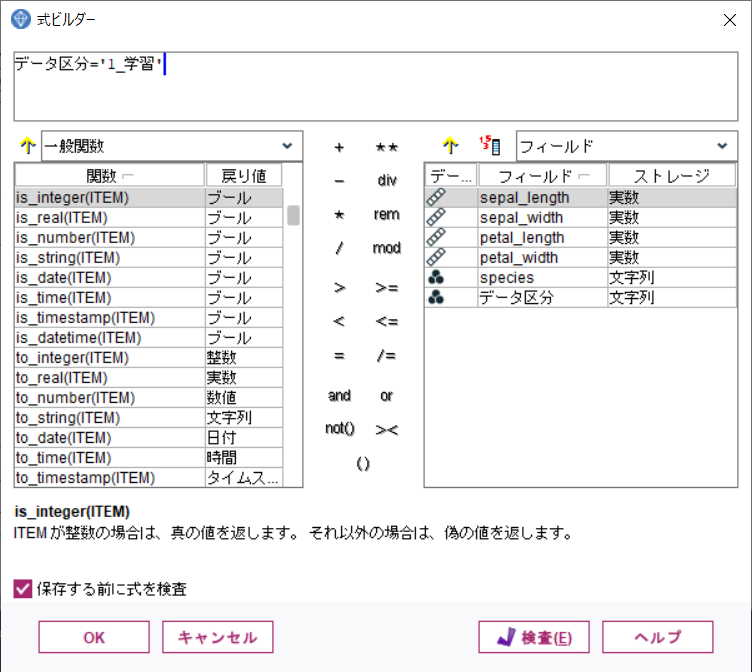Select the species field name
This screenshot has width=752, height=672.
click(507, 278)
